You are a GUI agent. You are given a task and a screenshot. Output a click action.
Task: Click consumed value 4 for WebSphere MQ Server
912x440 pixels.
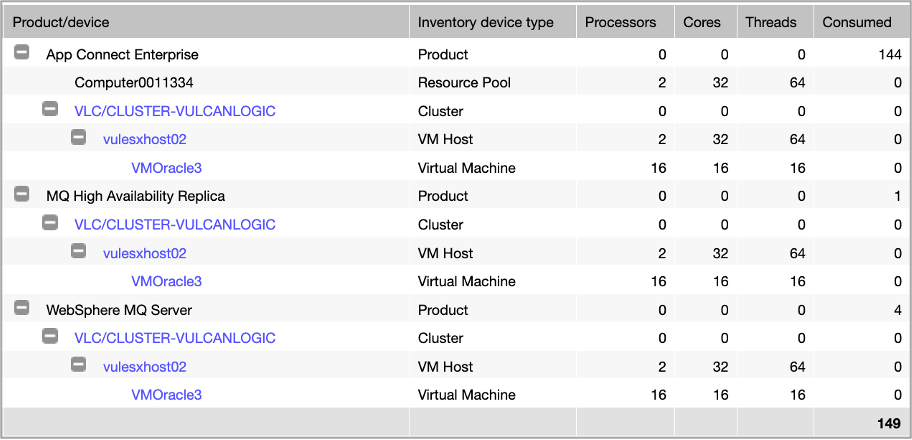pyautogui.click(x=898, y=310)
